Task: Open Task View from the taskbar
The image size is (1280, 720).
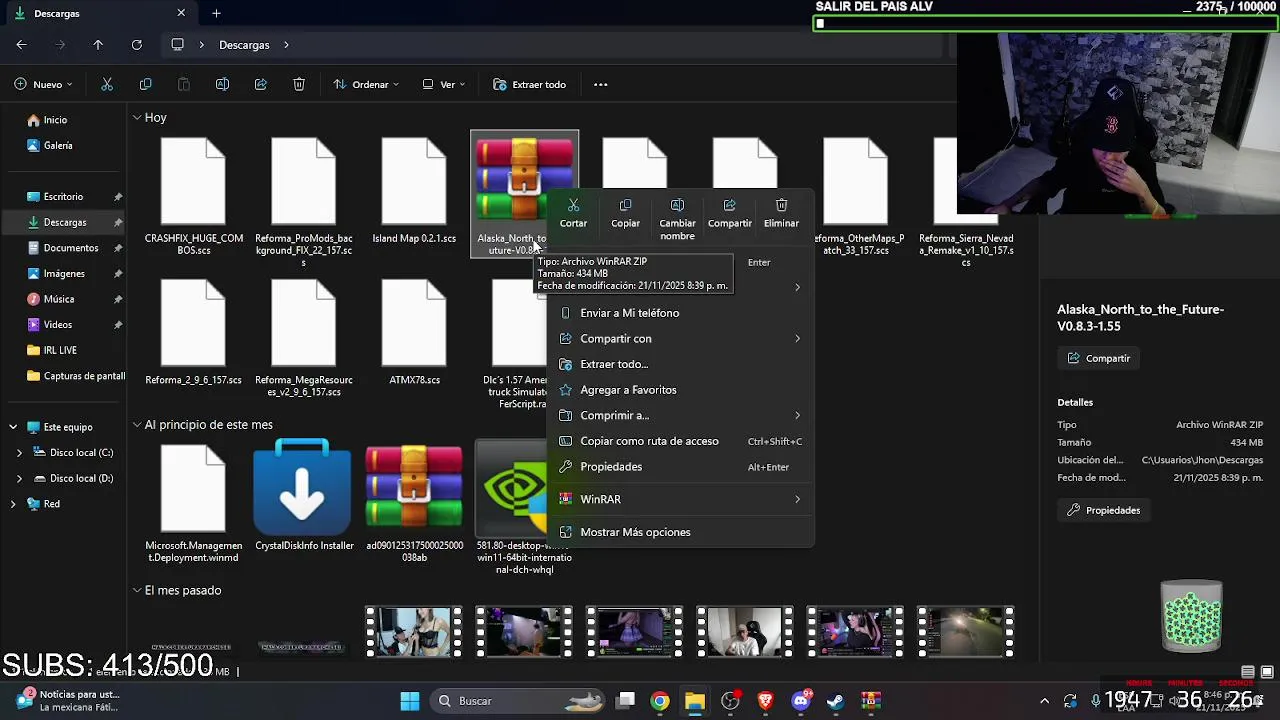Action: tap(625, 701)
